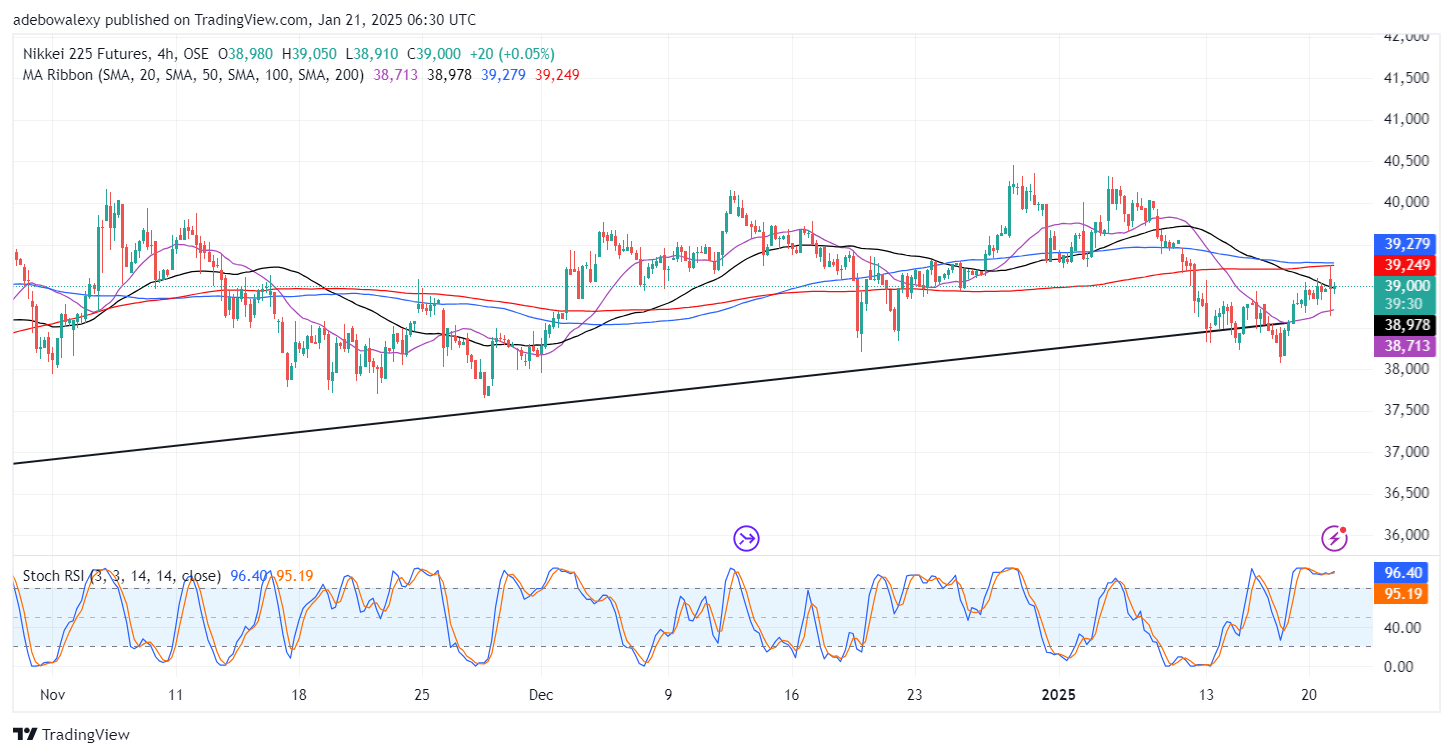Click the publisher caption at the top

click(245, 20)
